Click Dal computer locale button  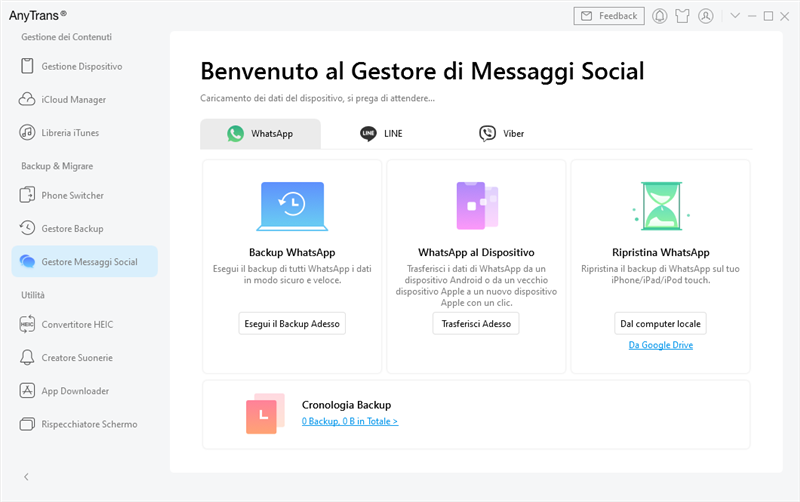coord(660,323)
